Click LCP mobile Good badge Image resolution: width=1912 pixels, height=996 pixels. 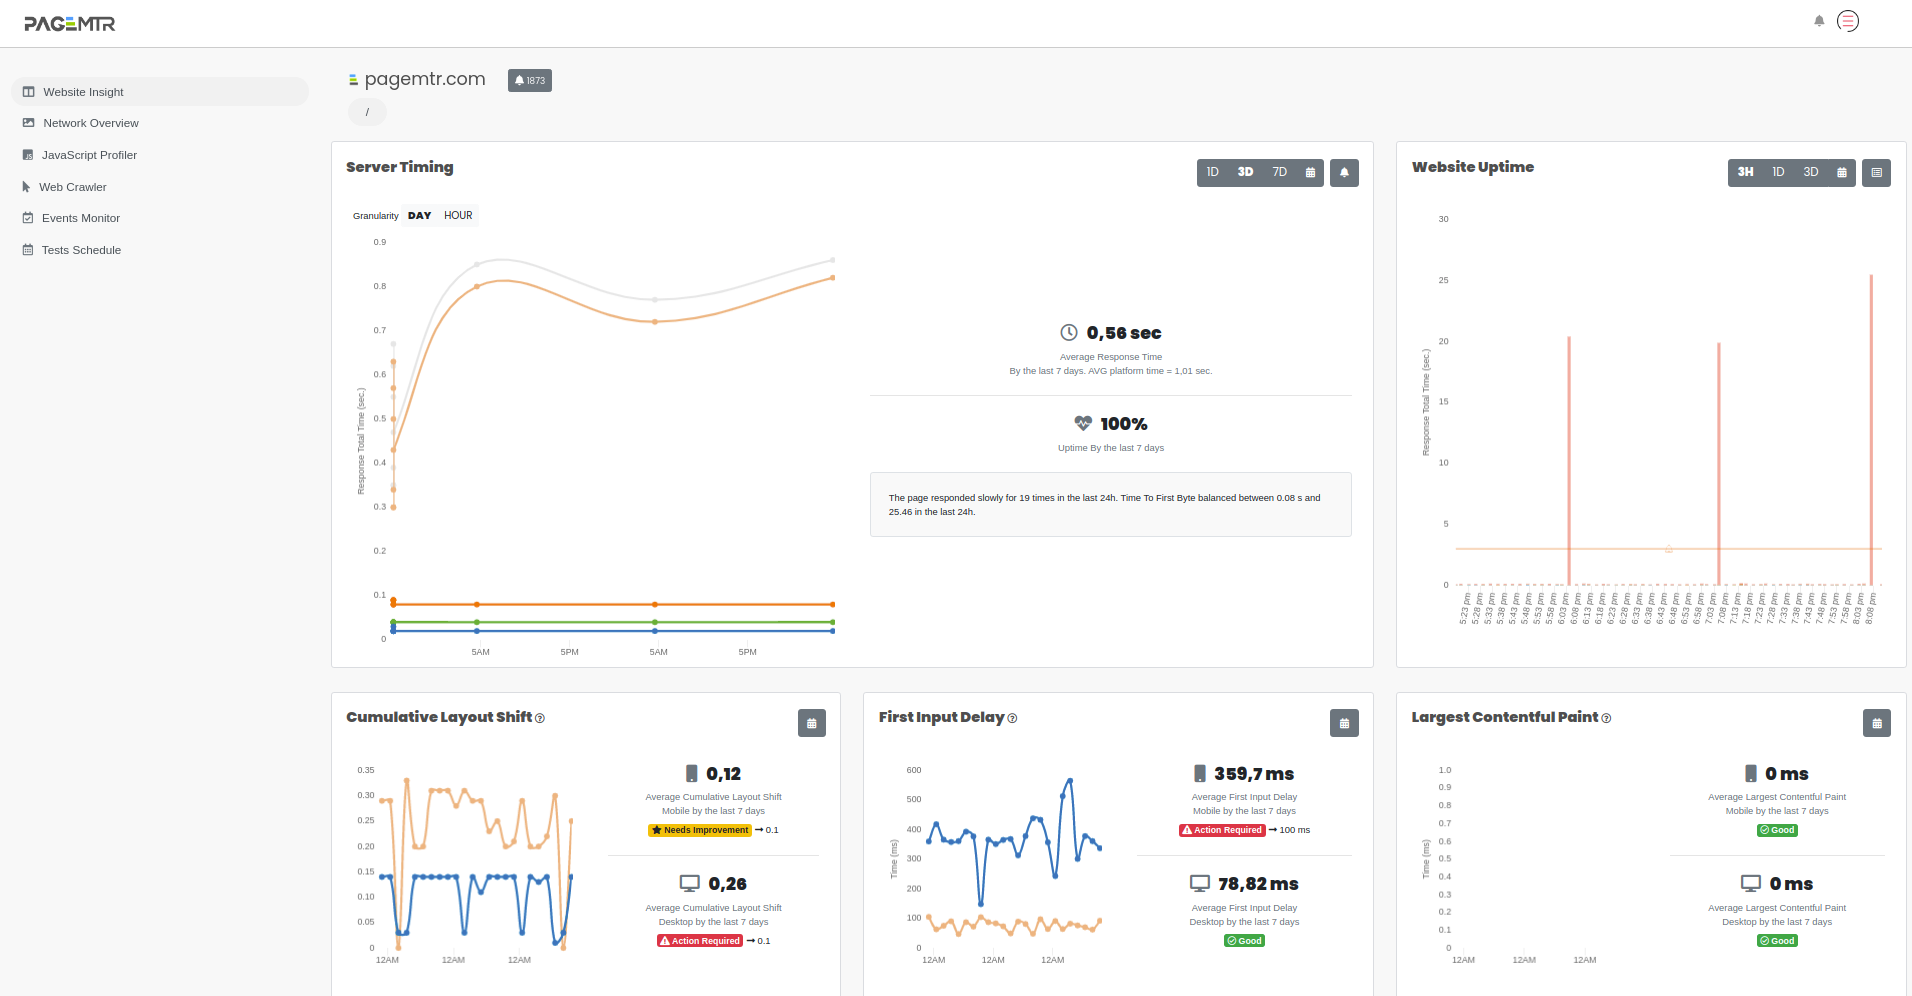pos(1778,830)
